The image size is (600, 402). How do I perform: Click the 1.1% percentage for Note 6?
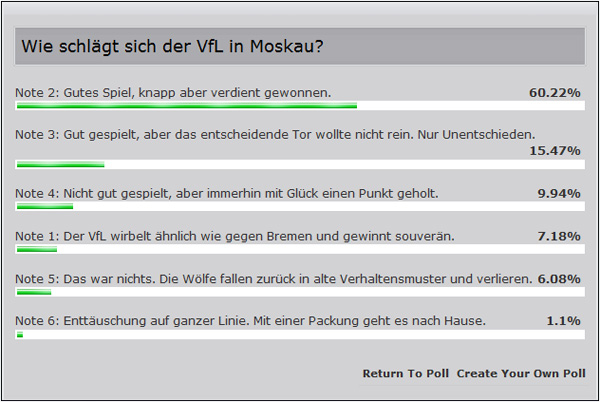point(563,321)
